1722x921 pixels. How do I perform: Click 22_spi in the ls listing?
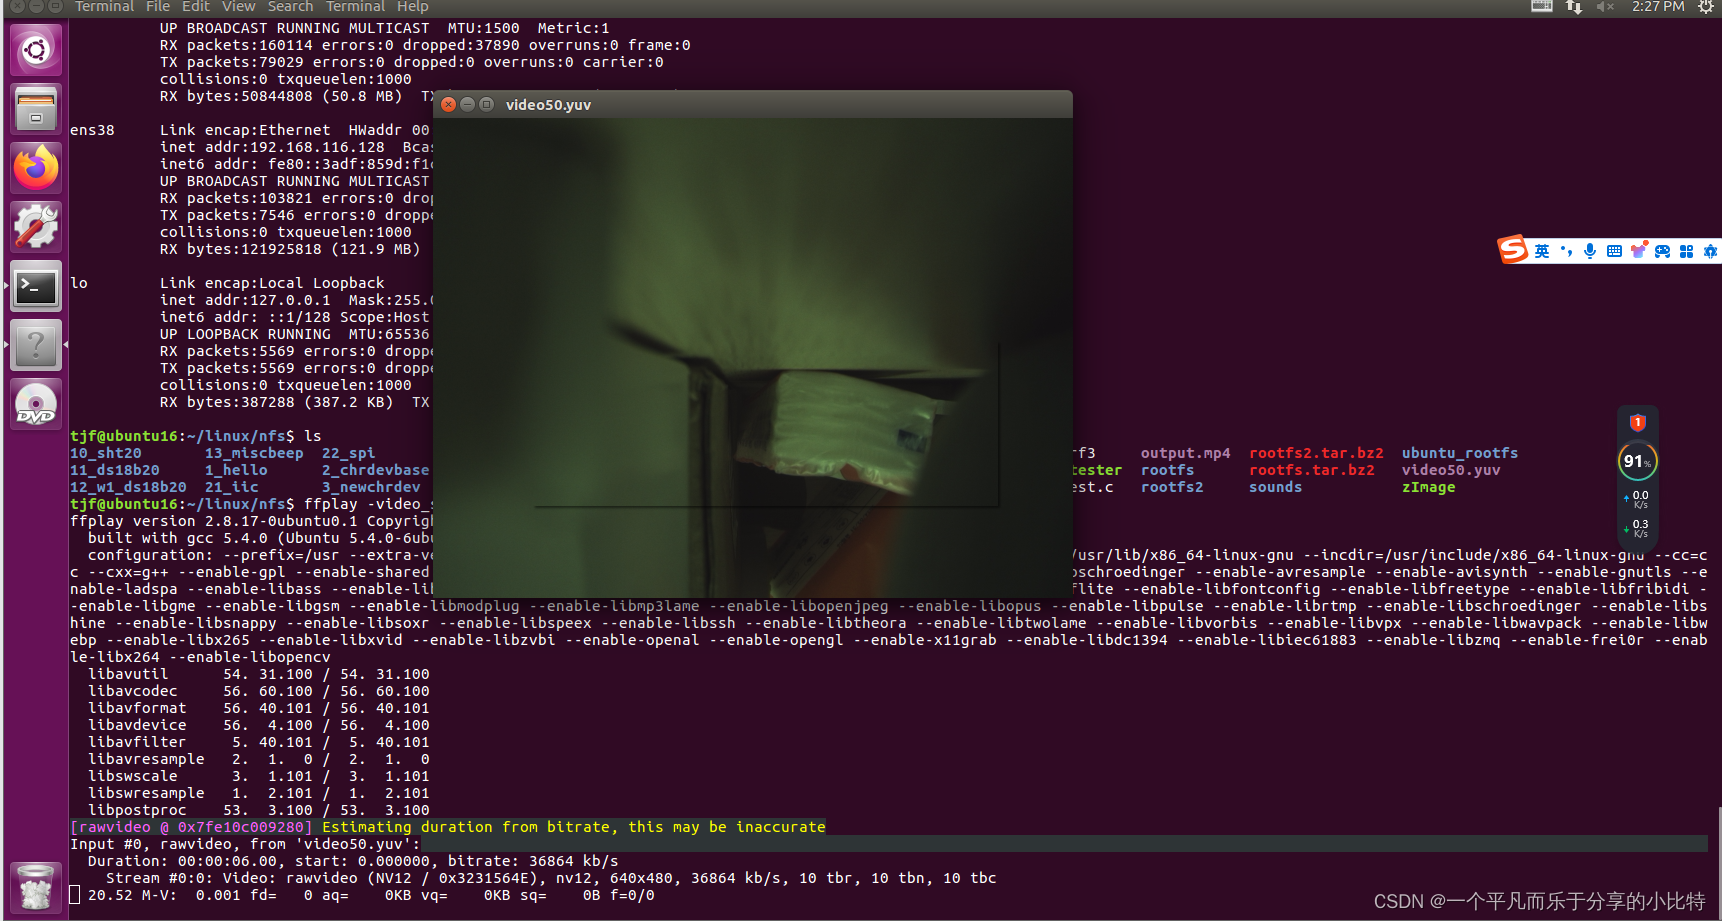(348, 453)
